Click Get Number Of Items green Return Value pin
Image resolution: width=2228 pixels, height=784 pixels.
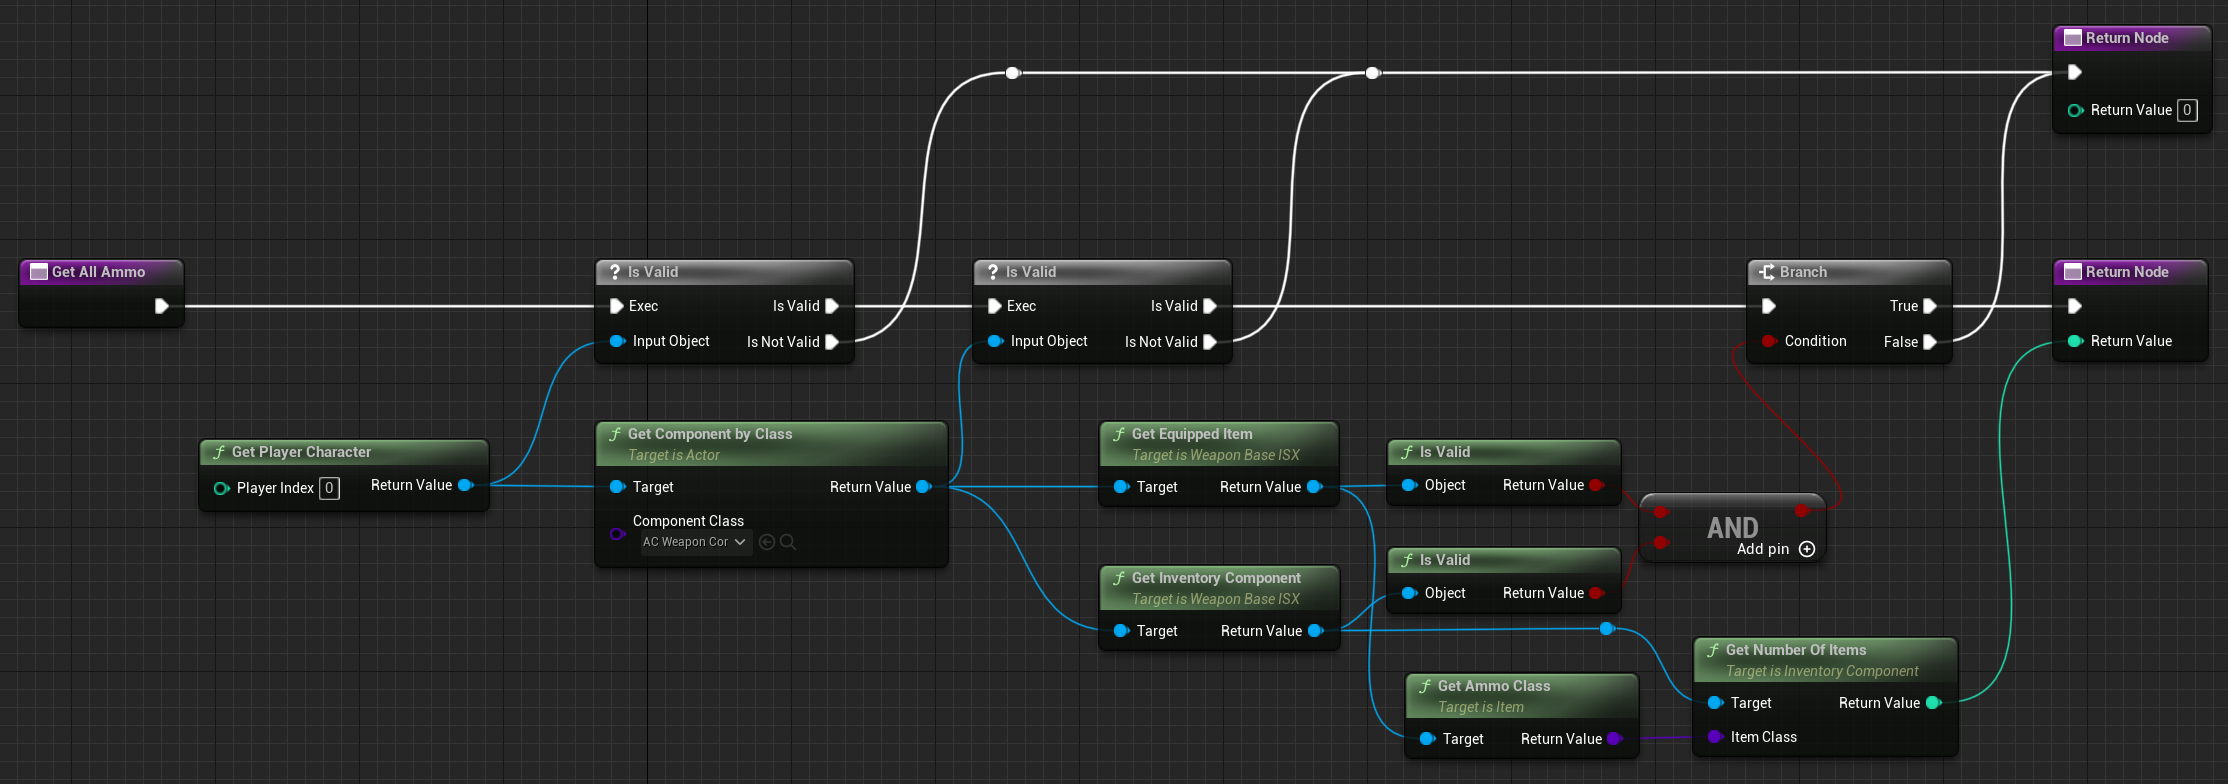1934,703
